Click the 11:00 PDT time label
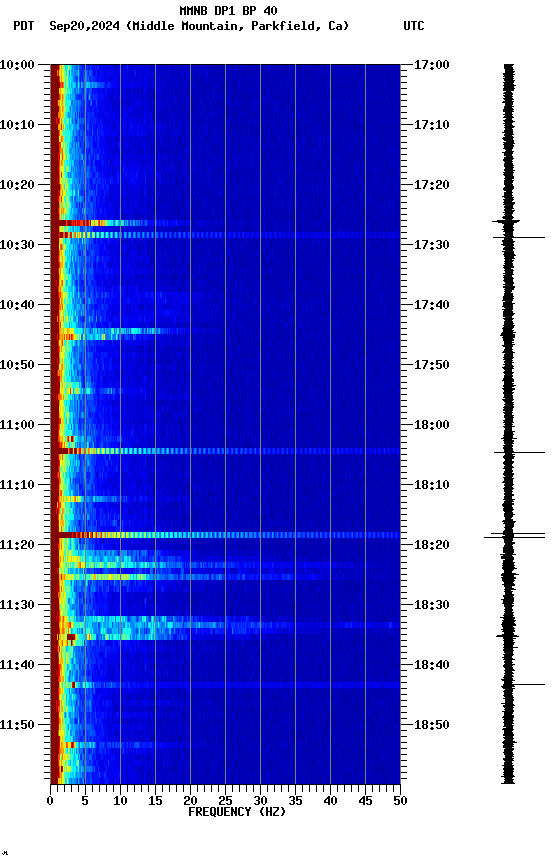 pyautogui.click(x=17, y=425)
